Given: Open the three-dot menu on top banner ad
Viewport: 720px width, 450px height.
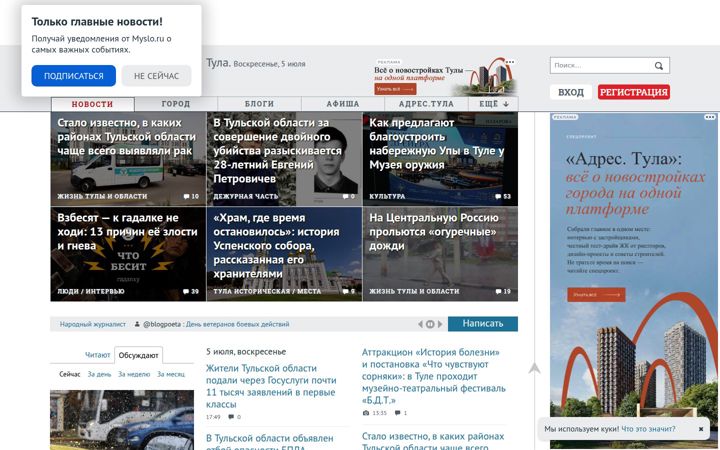Looking at the screenshot, I should [510, 62].
